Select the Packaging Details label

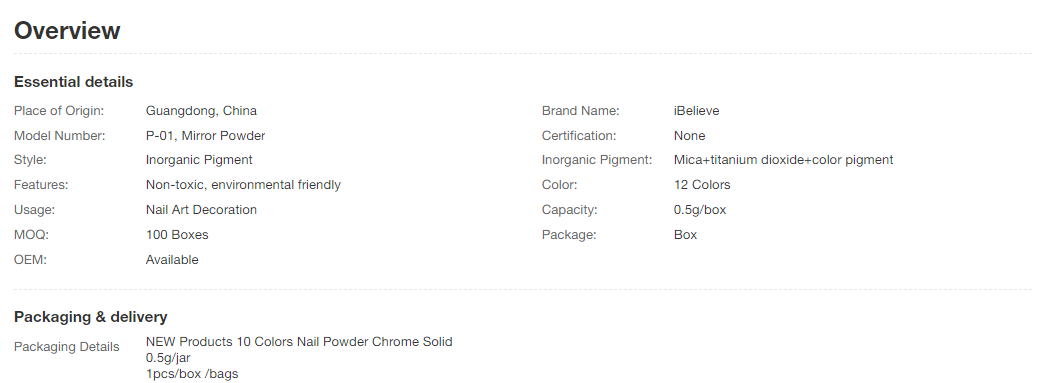pyautogui.click(x=66, y=346)
